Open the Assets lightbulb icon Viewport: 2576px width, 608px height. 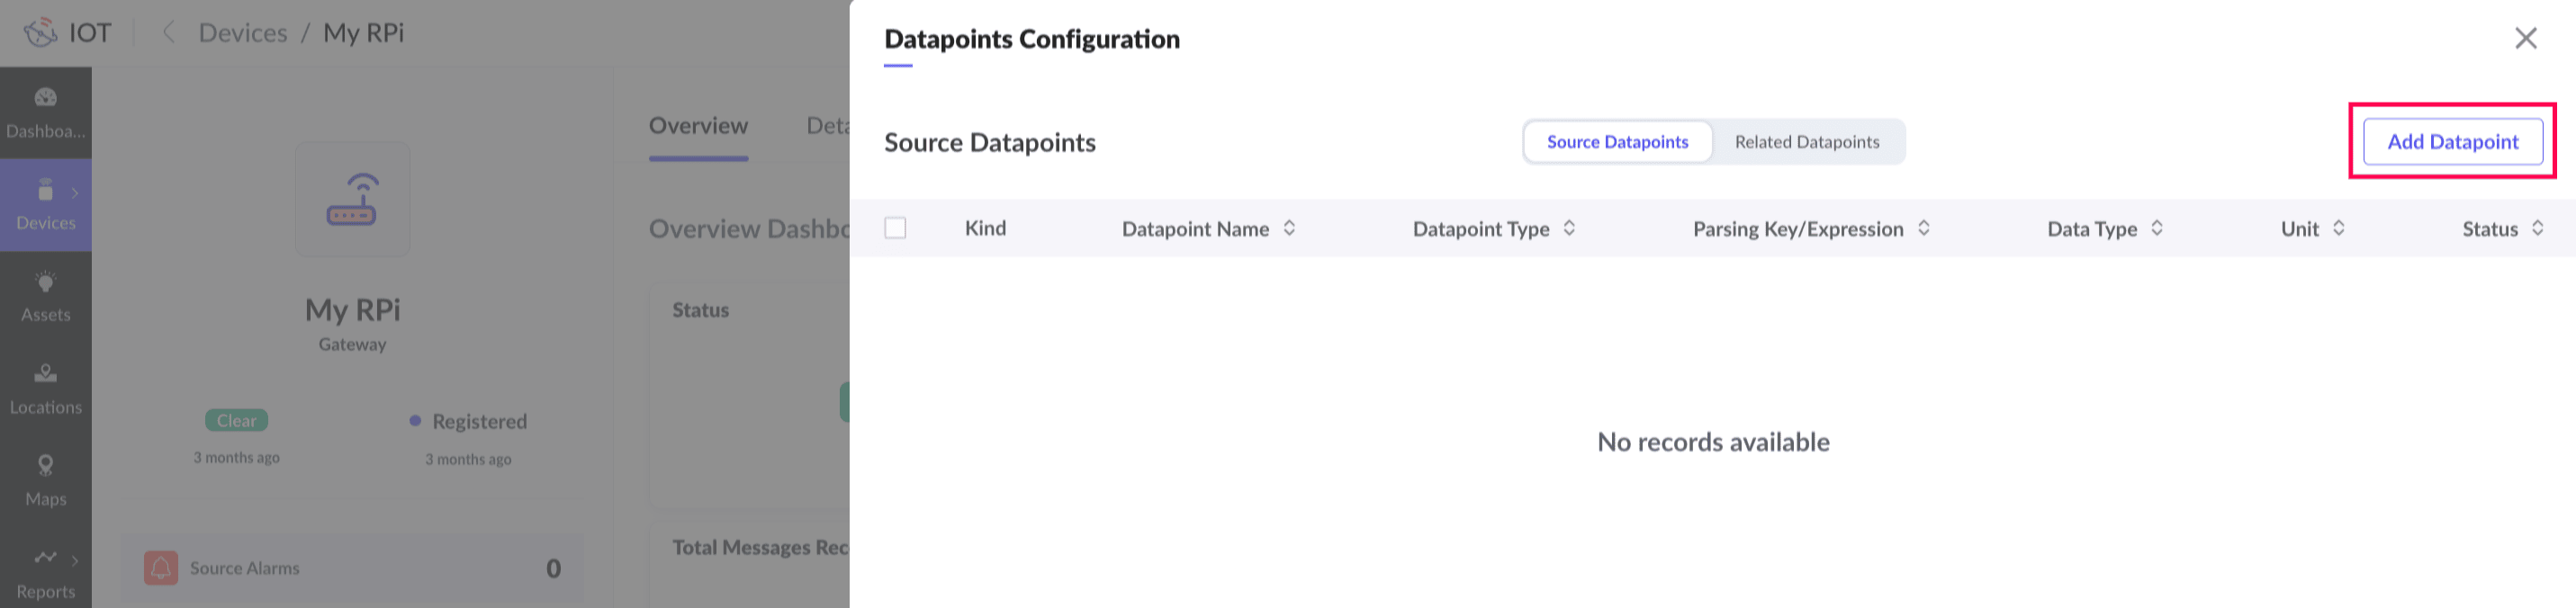(46, 283)
